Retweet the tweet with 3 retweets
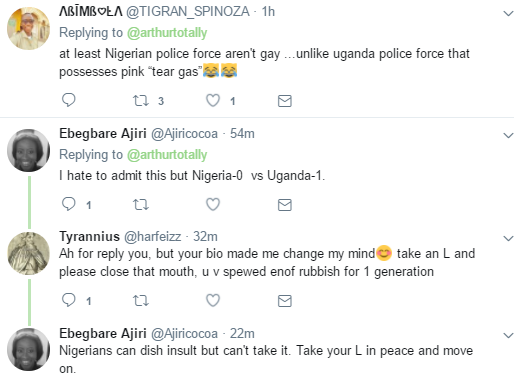This screenshot has height=378, width=514. [x=141, y=101]
